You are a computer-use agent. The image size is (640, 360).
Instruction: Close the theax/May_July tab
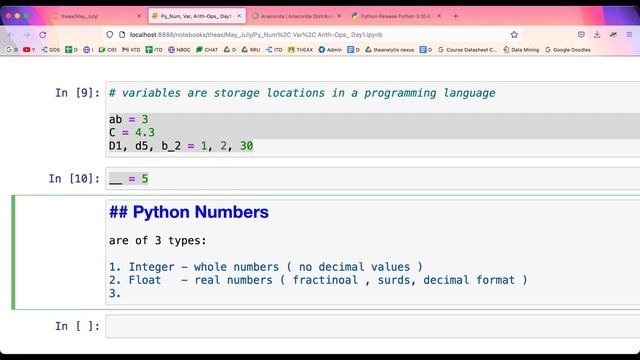pyautogui.click(x=139, y=16)
